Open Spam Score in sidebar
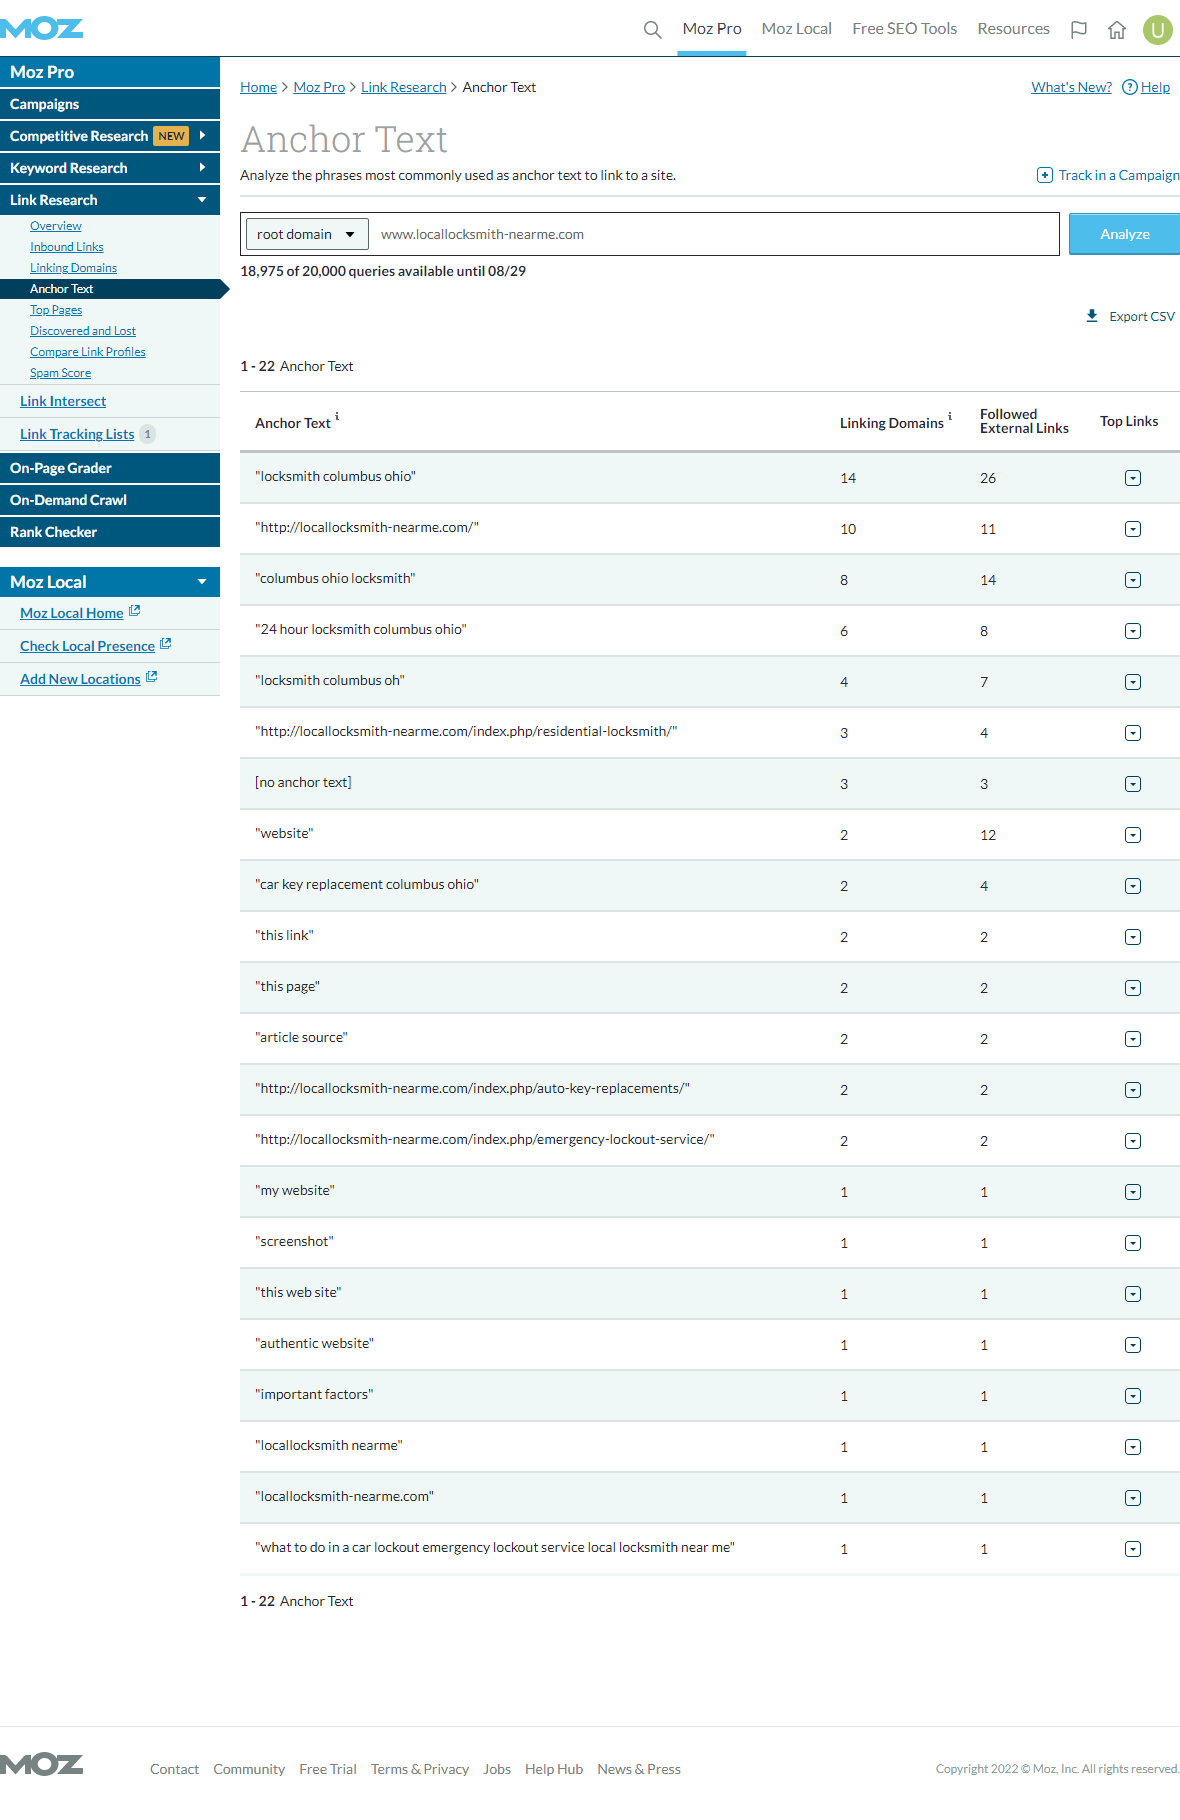Image resolution: width=1180 pixels, height=1820 pixels. [x=60, y=373]
